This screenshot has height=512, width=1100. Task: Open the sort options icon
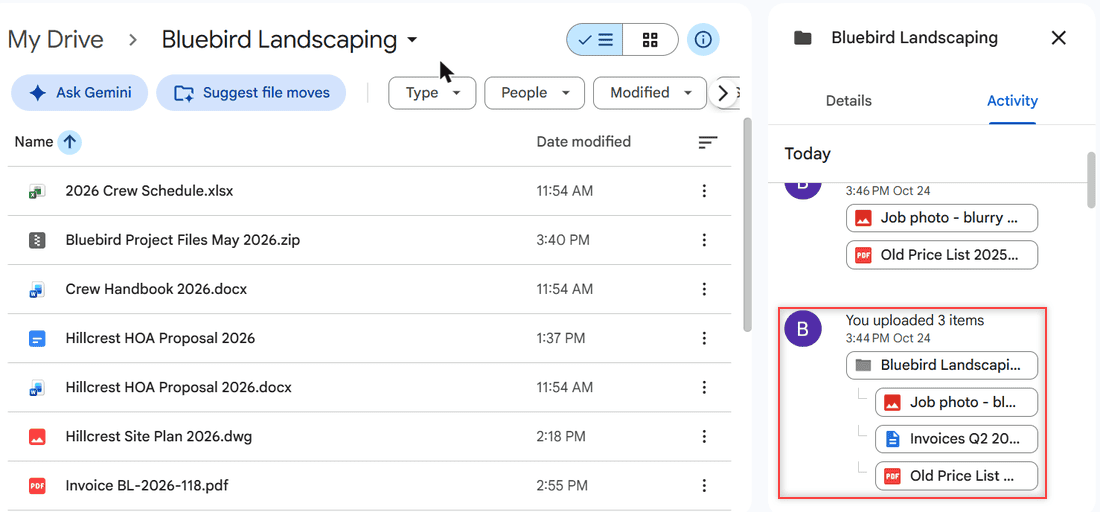[x=708, y=142]
